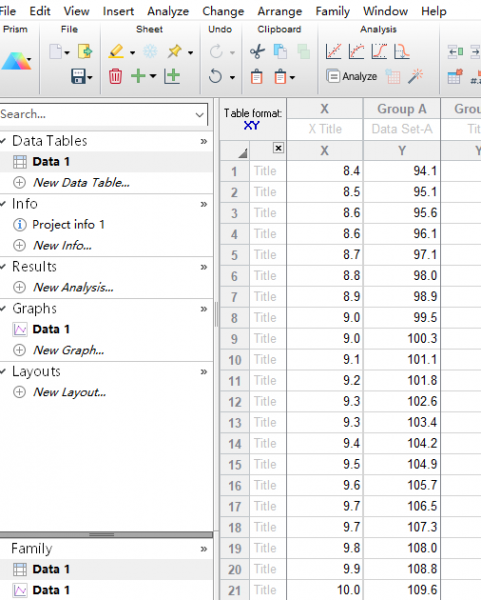Click the XY table format label
This screenshot has width=481, height=600.
tap(251, 126)
